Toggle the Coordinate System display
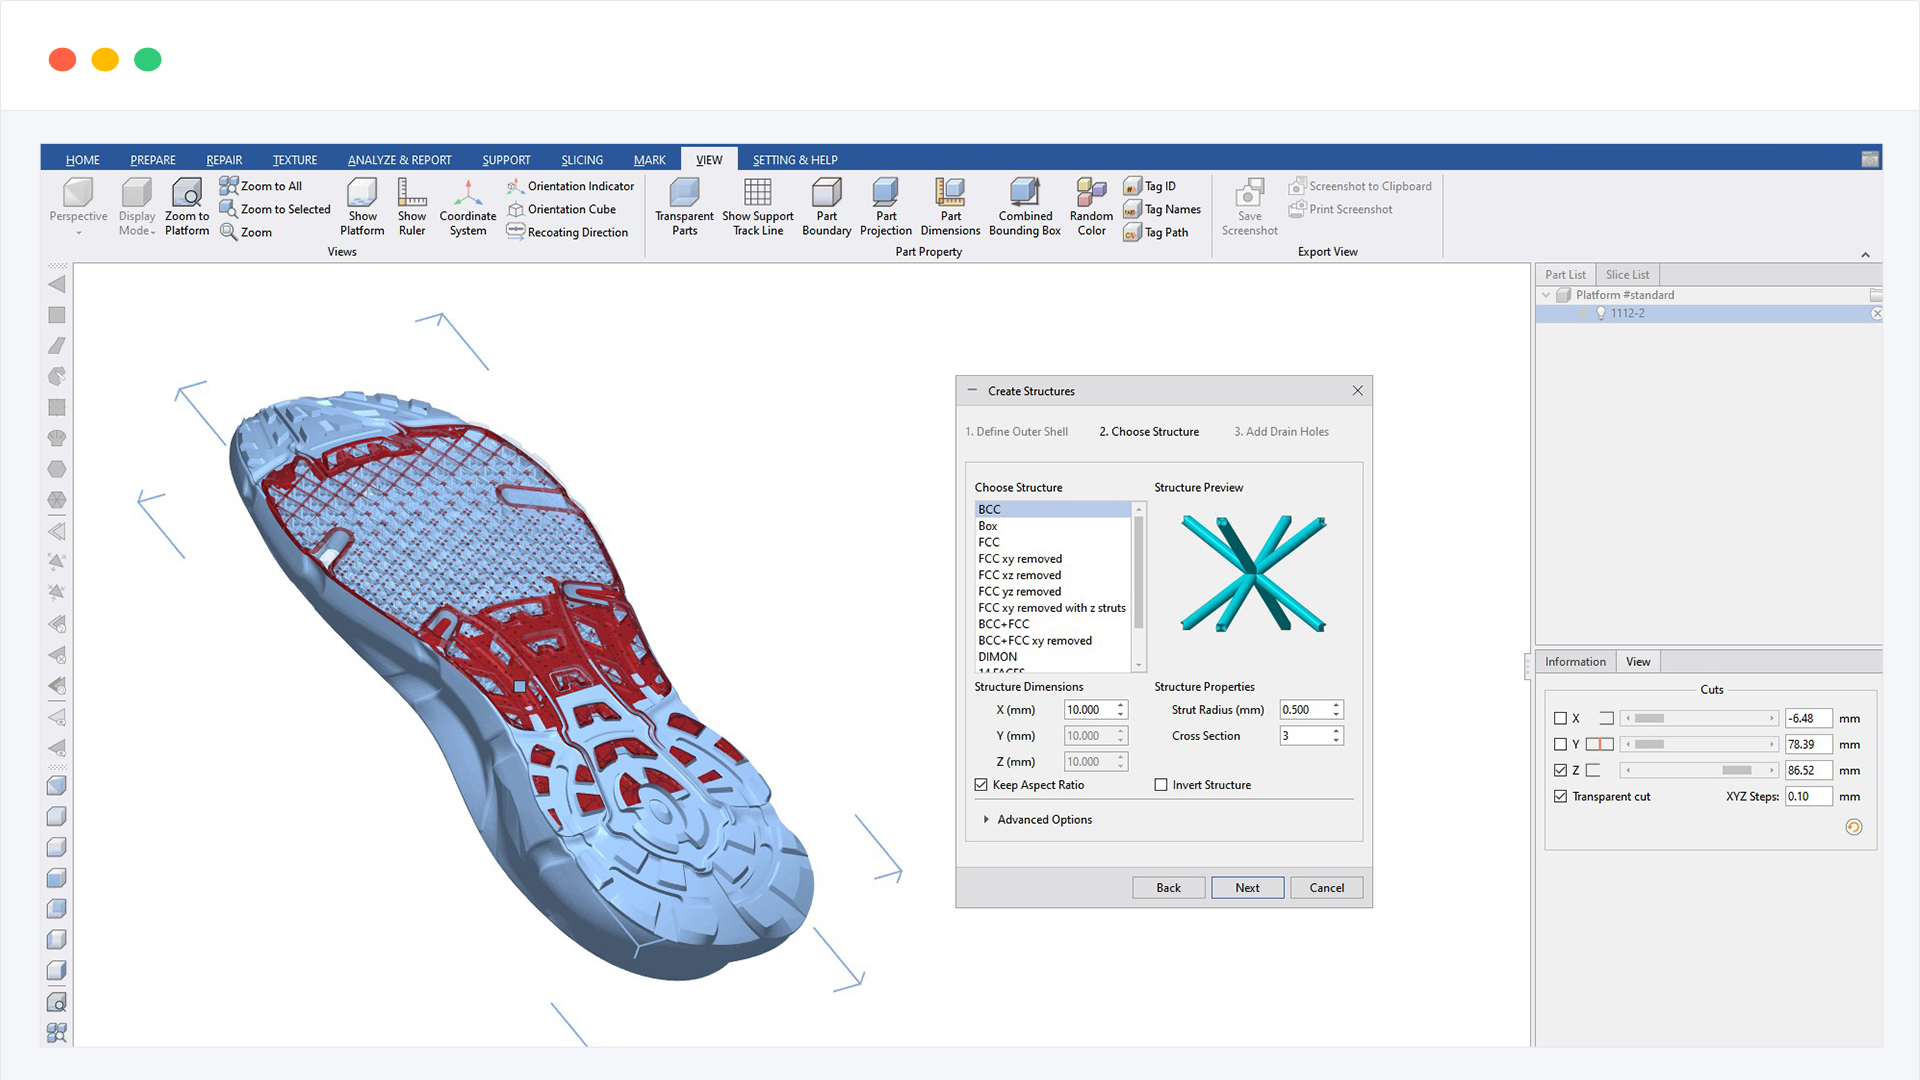This screenshot has width=1920, height=1080. coord(468,207)
